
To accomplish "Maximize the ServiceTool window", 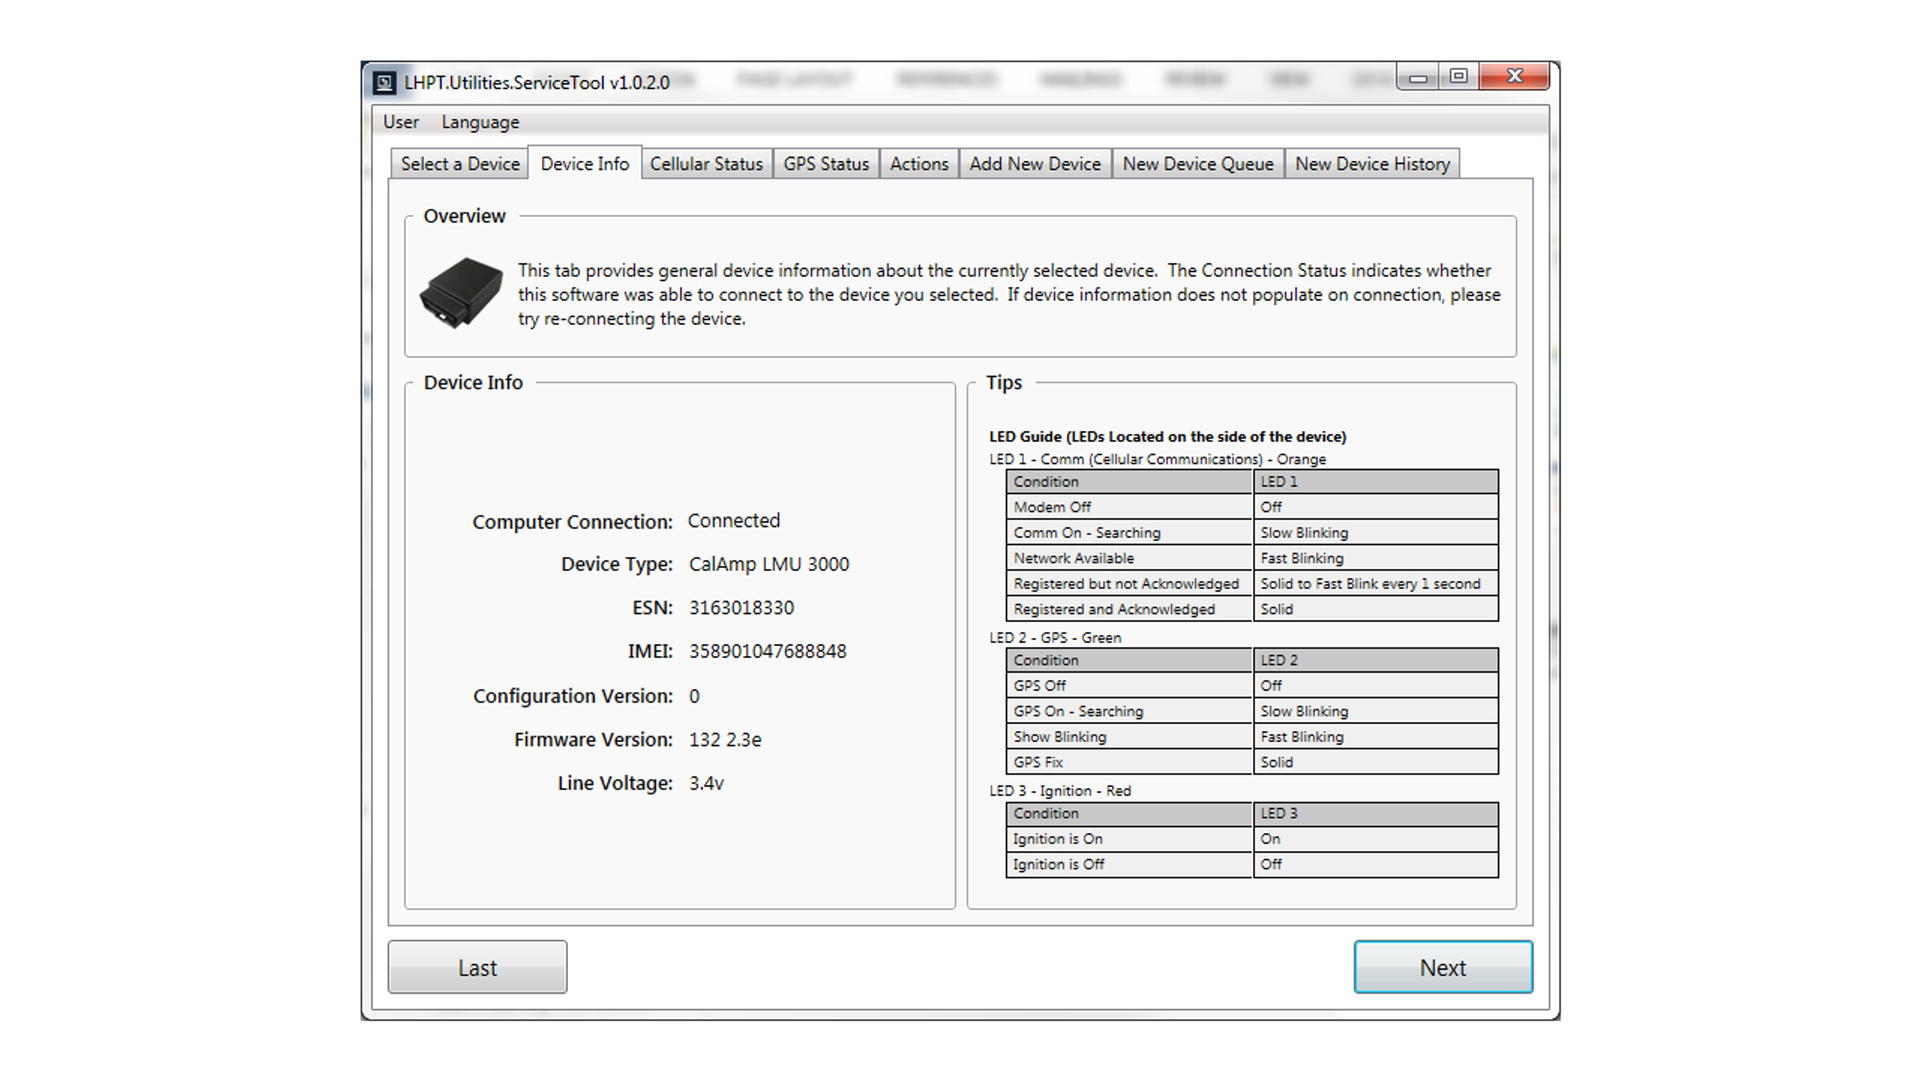I will pos(1459,77).
